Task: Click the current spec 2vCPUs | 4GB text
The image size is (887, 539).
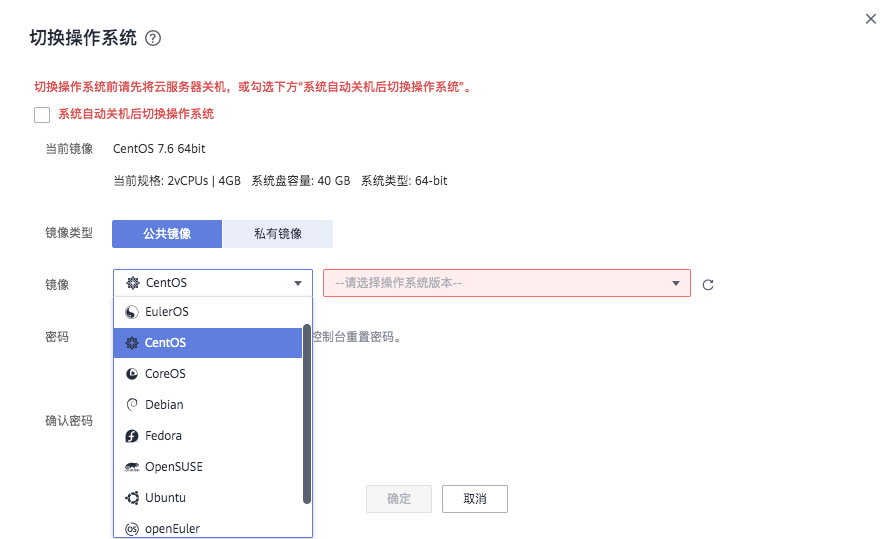Action: coord(177,181)
